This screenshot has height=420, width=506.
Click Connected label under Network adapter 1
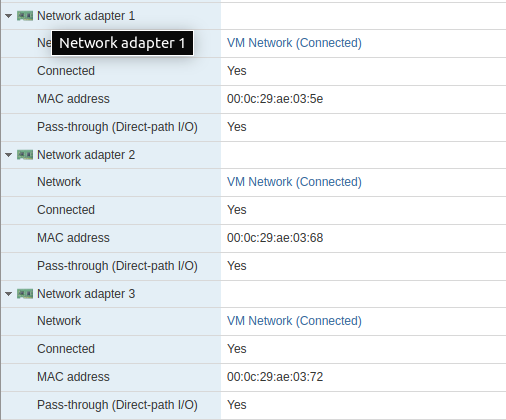(66, 71)
